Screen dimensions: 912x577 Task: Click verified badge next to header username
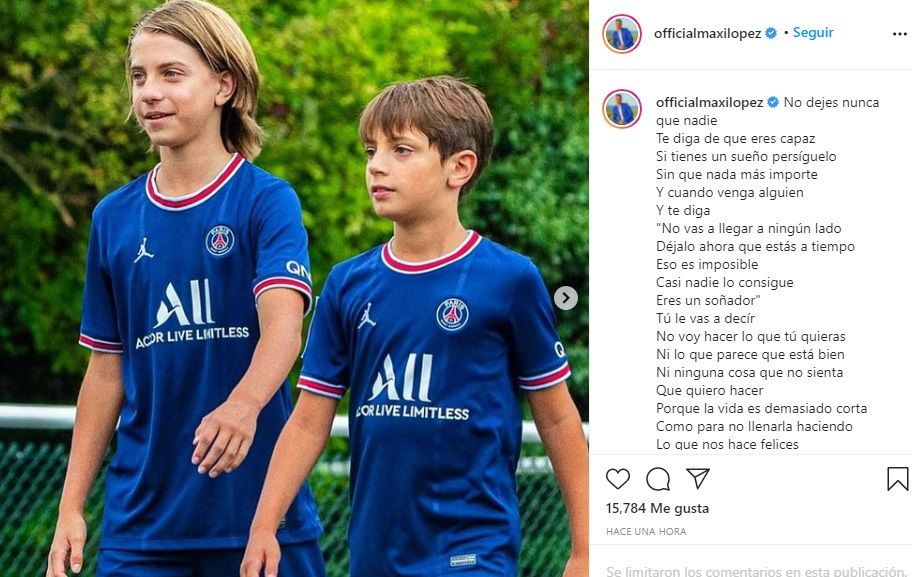point(771,33)
